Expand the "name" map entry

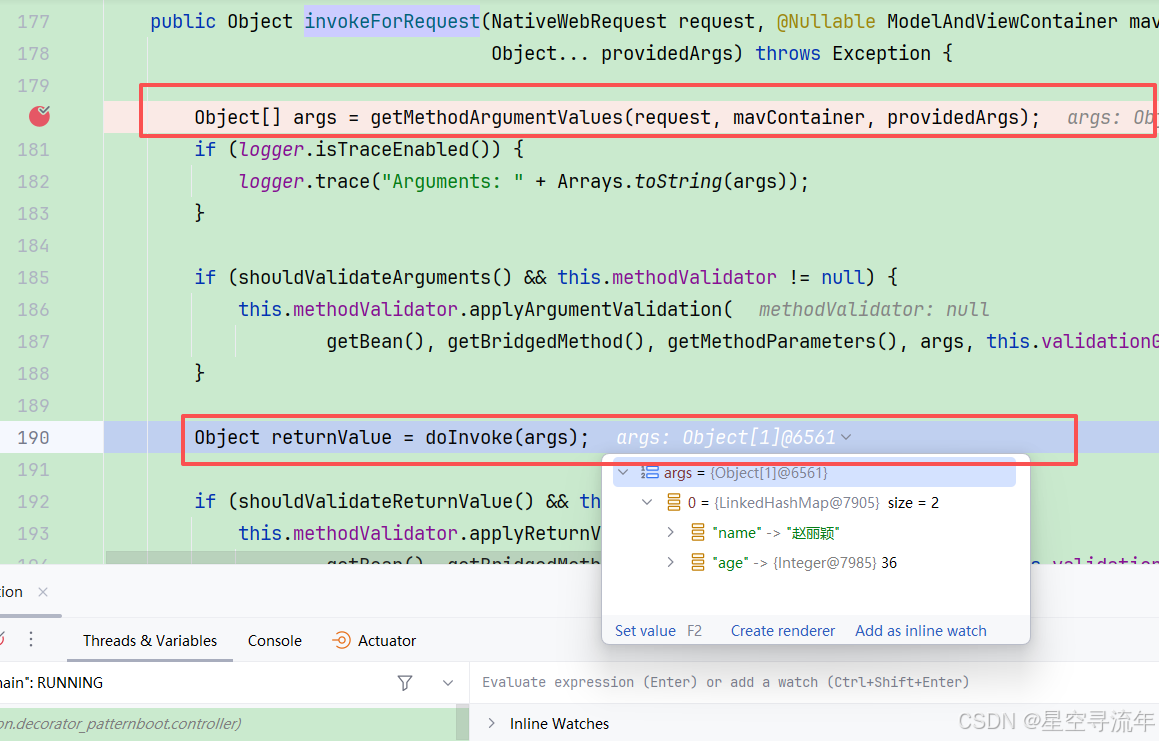point(670,532)
